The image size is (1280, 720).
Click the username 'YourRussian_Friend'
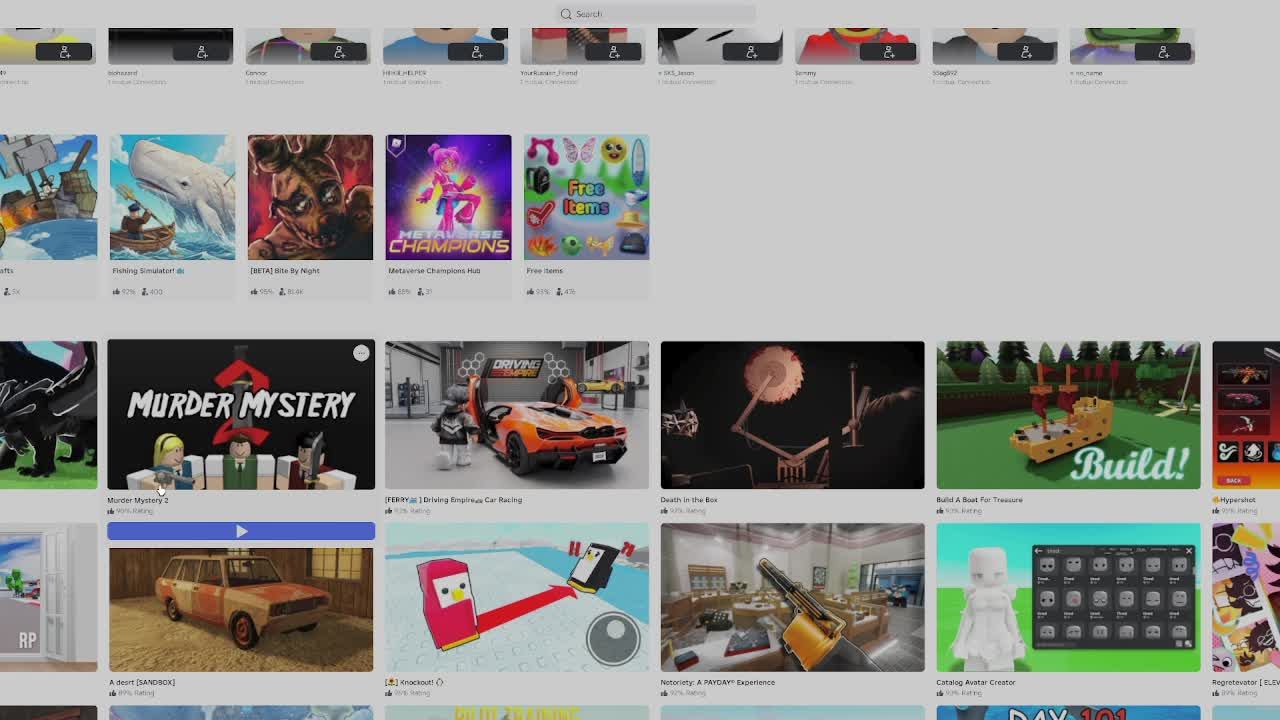tap(549, 73)
